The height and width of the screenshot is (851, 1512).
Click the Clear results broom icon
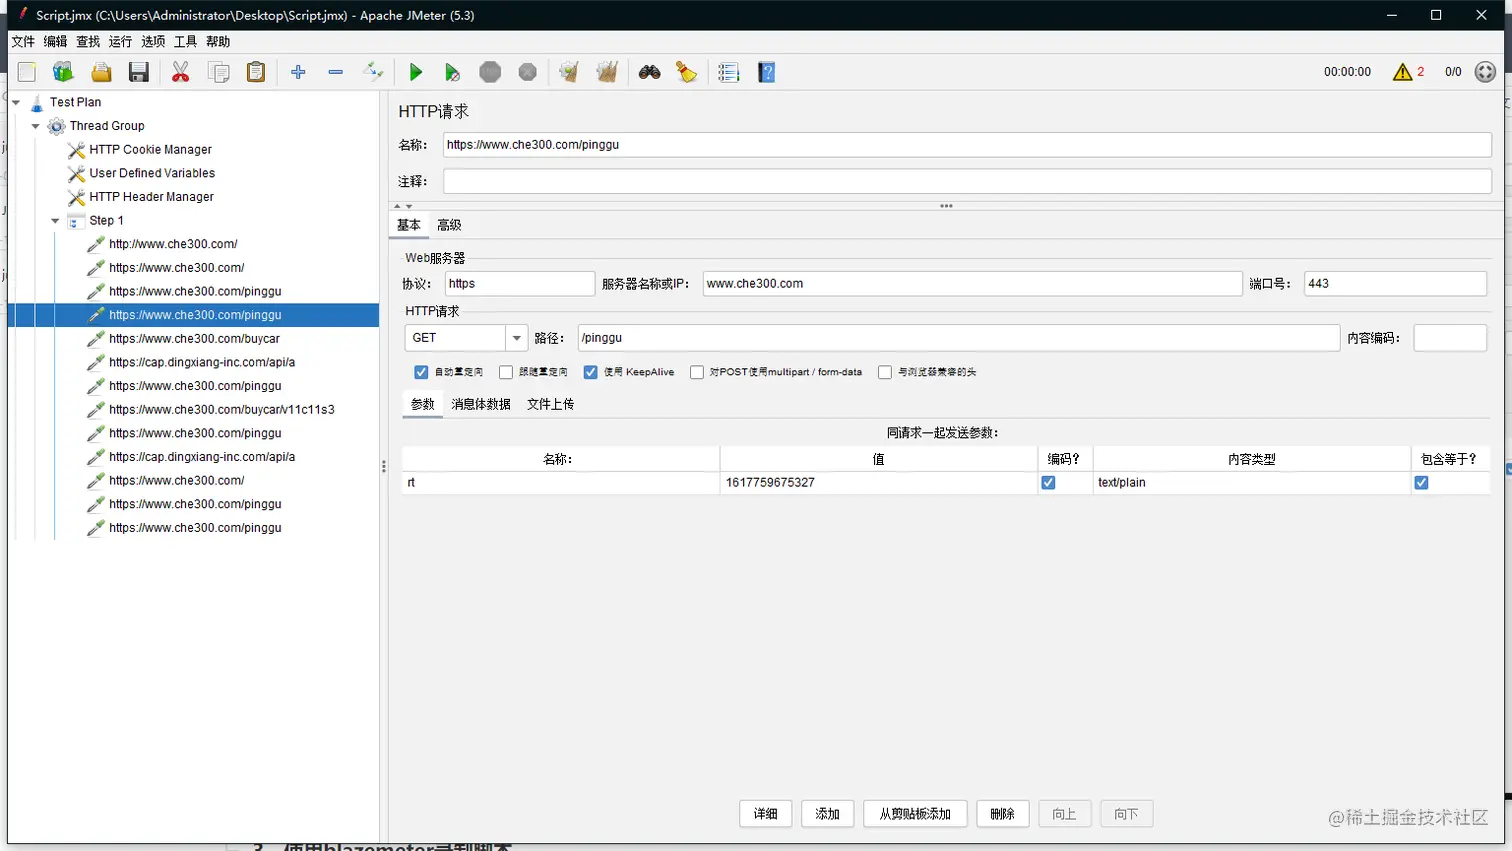point(569,72)
